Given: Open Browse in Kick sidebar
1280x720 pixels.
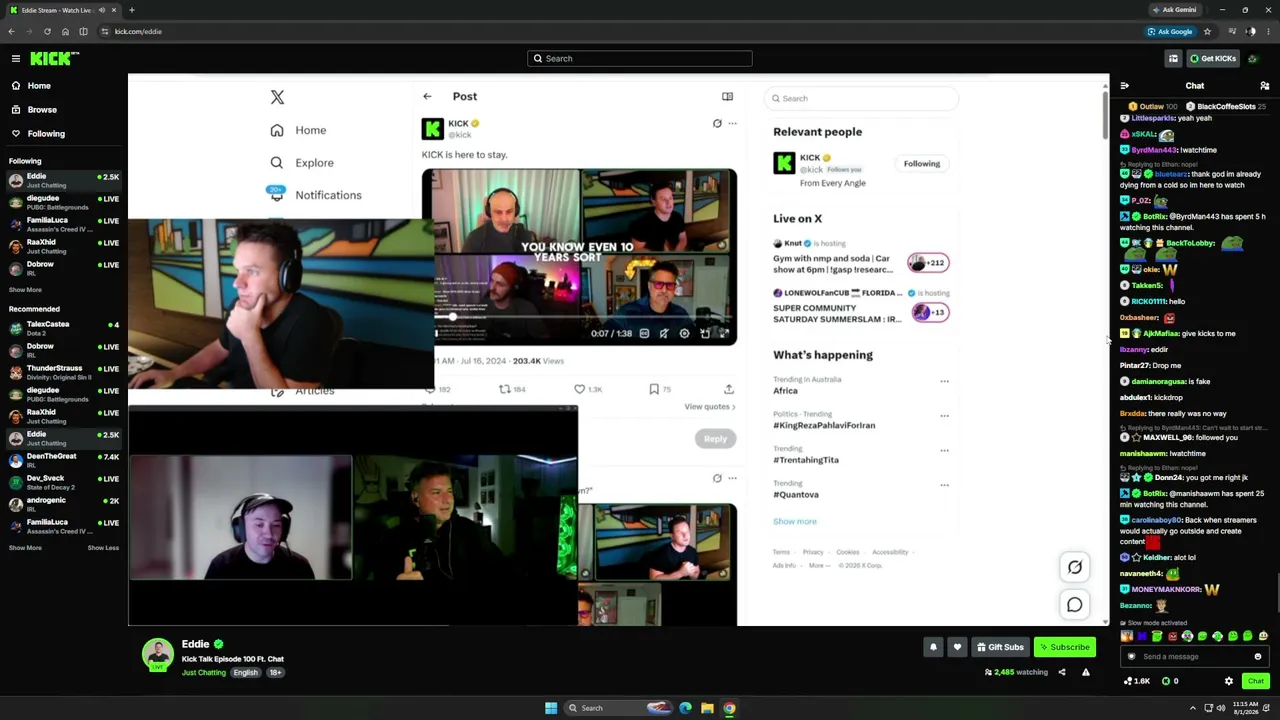Looking at the screenshot, I should (42, 110).
